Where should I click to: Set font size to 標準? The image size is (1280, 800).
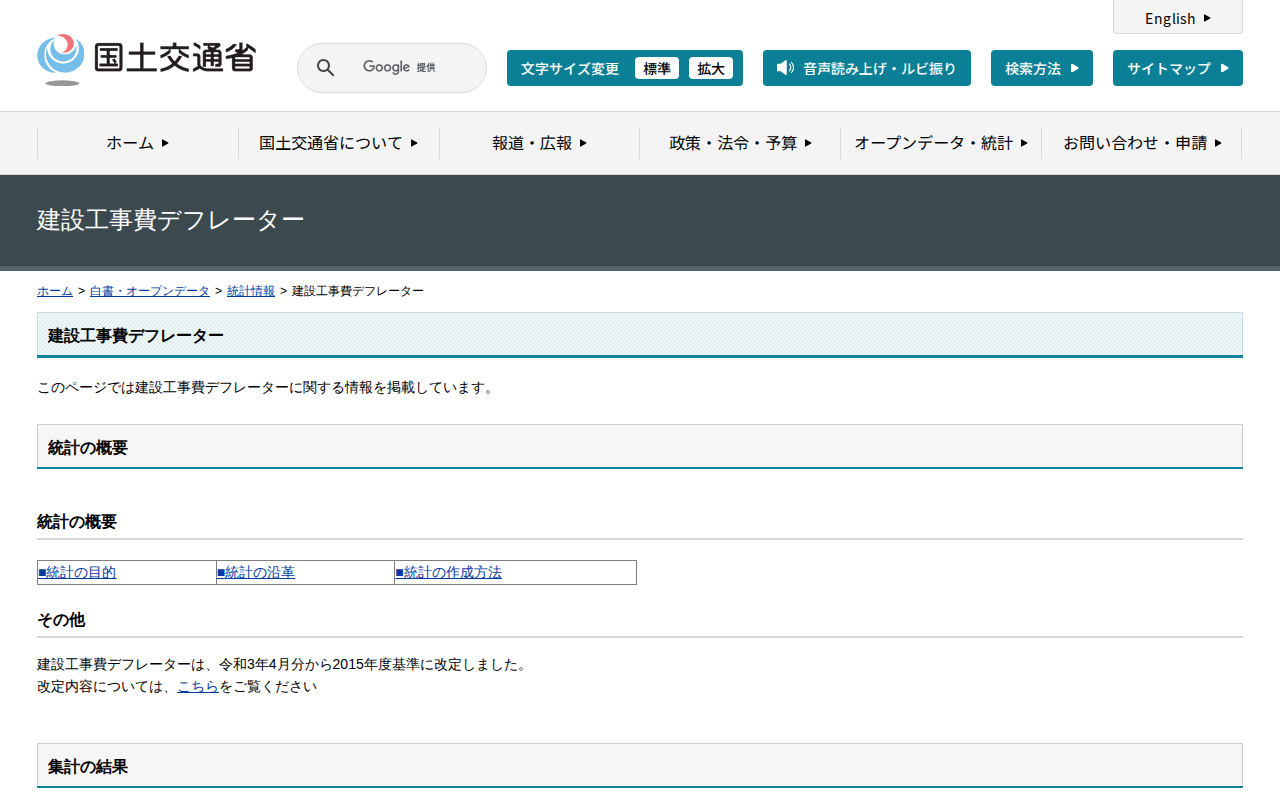coord(657,68)
